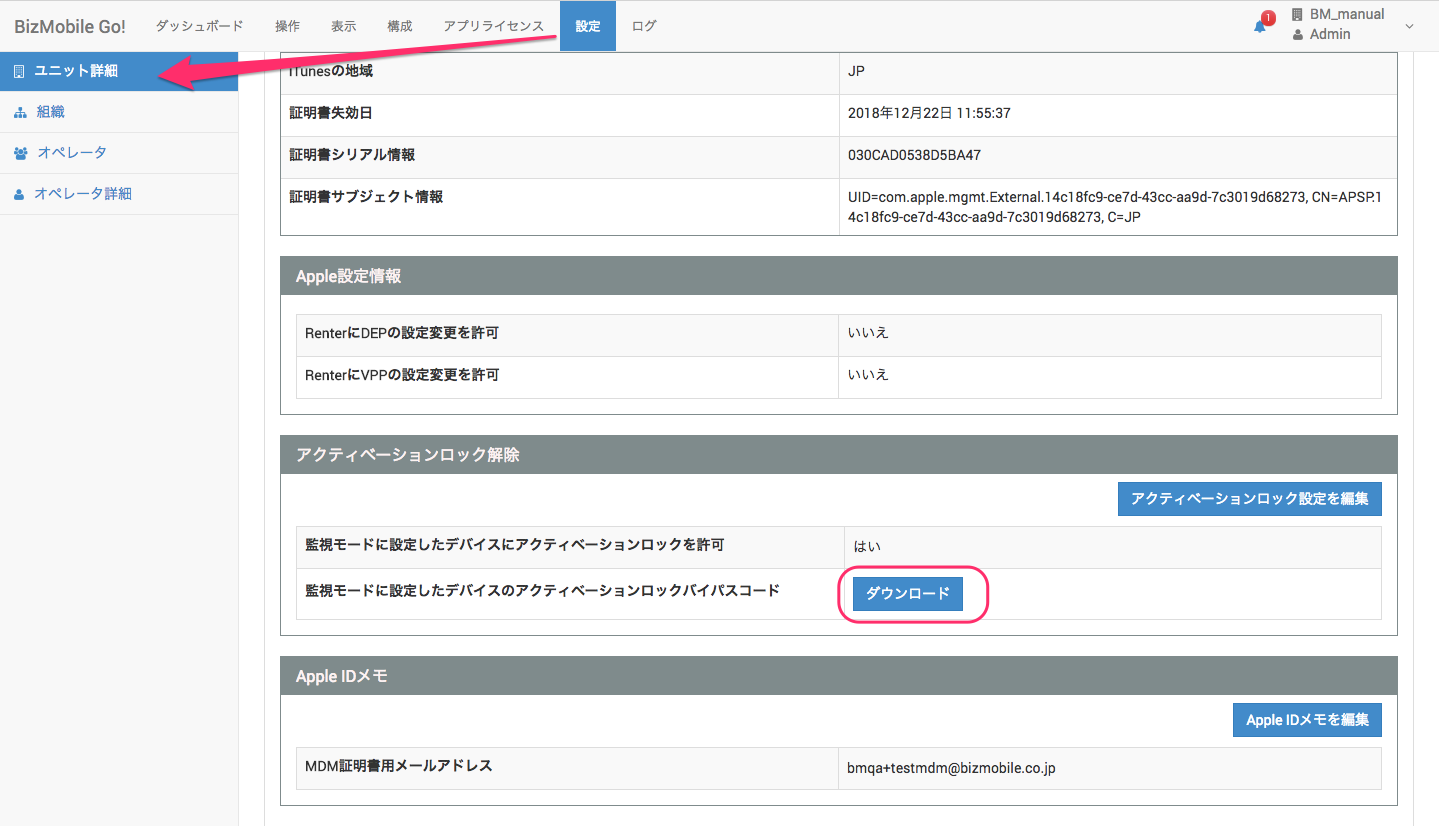Open the 操作 menu
This screenshot has width=1439, height=826.
pos(287,26)
